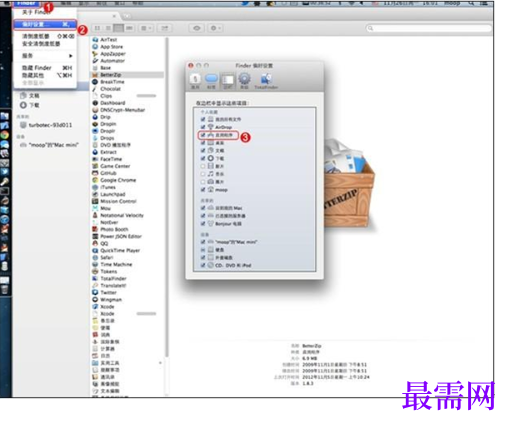The width and height of the screenshot is (514, 427).
Task: Expand the 服务 submenu
Action: coord(45,56)
